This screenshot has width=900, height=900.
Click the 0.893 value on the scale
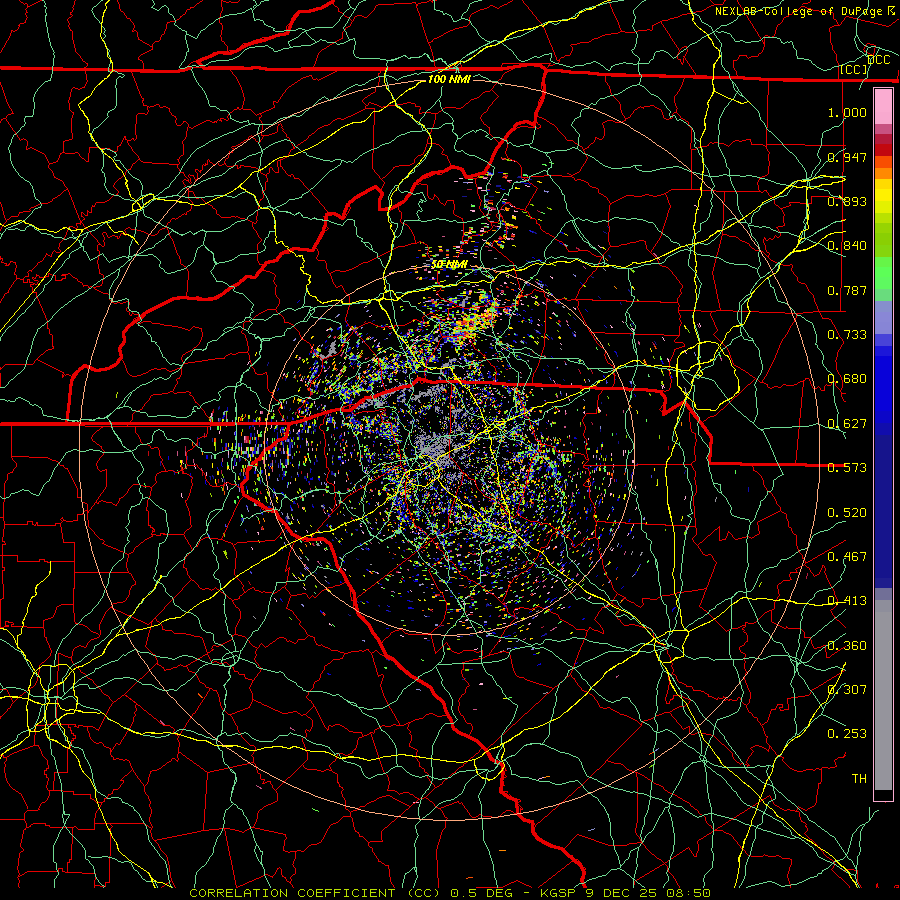[847, 201]
